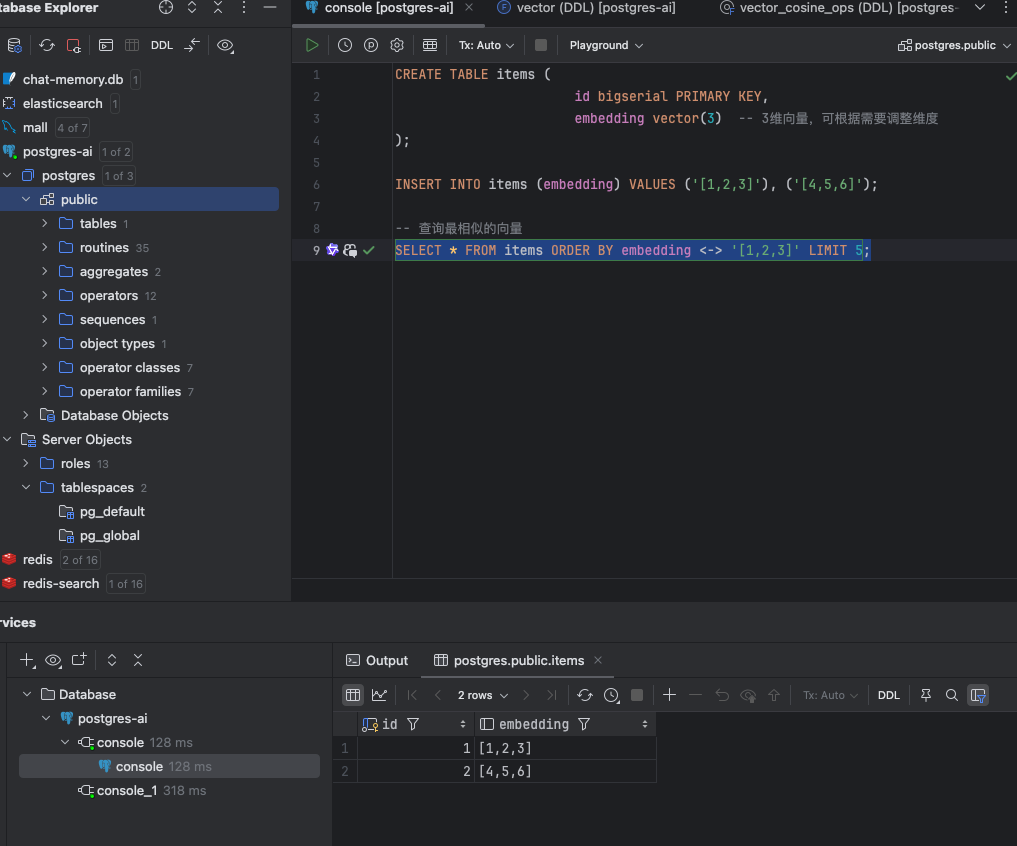This screenshot has height=846, width=1017.
Task: Click the jump to source arrow icon
Action: point(192,45)
